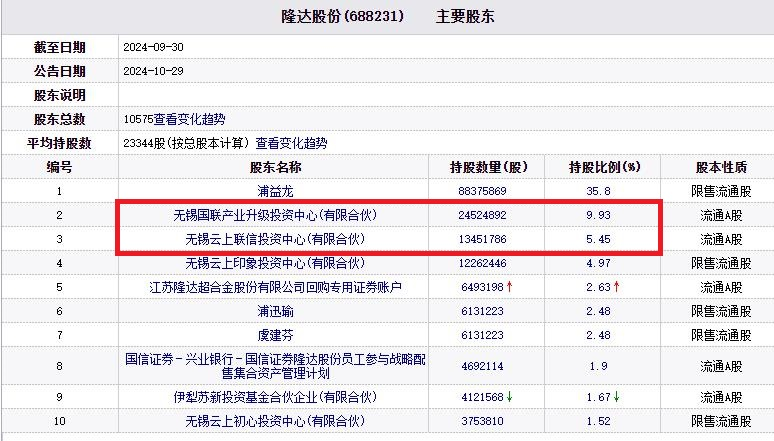
Task: Click the 截至日期 value 2024-09-30
Action: coord(153,47)
